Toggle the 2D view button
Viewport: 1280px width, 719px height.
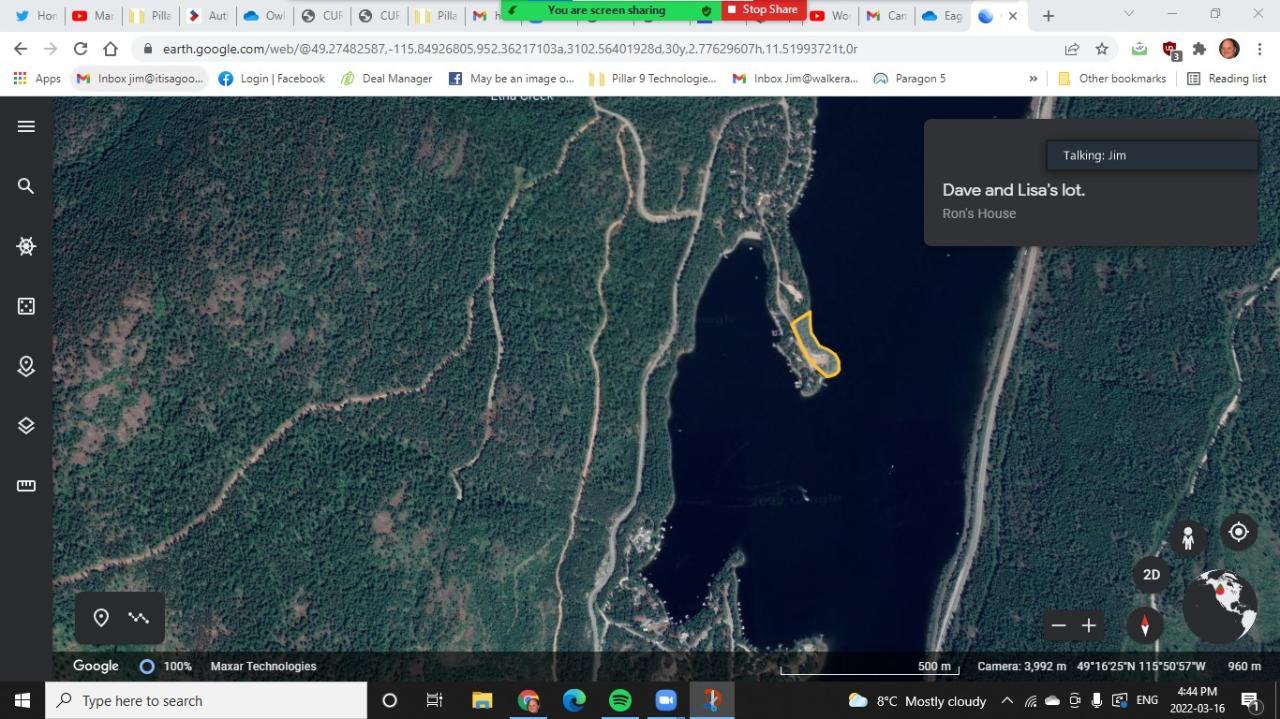(x=1151, y=574)
